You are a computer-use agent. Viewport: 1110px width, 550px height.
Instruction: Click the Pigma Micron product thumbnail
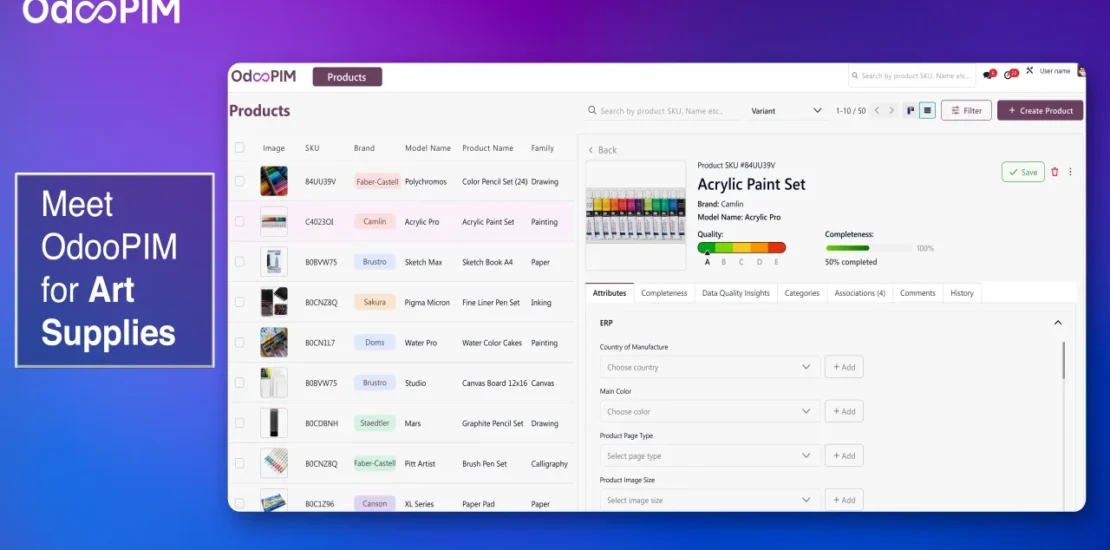pos(274,302)
